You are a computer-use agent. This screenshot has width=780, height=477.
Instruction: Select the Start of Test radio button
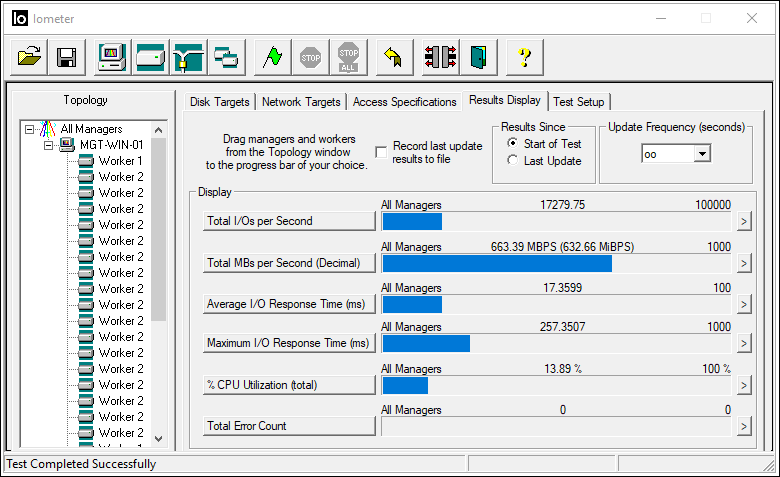click(x=513, y=144)
